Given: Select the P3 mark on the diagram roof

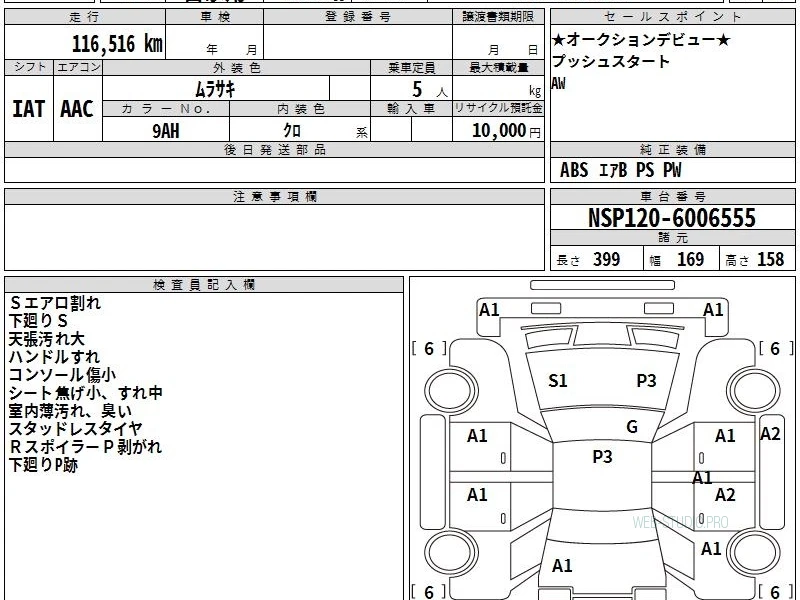Looking at the screenshot, I should (x=602, y=457).
